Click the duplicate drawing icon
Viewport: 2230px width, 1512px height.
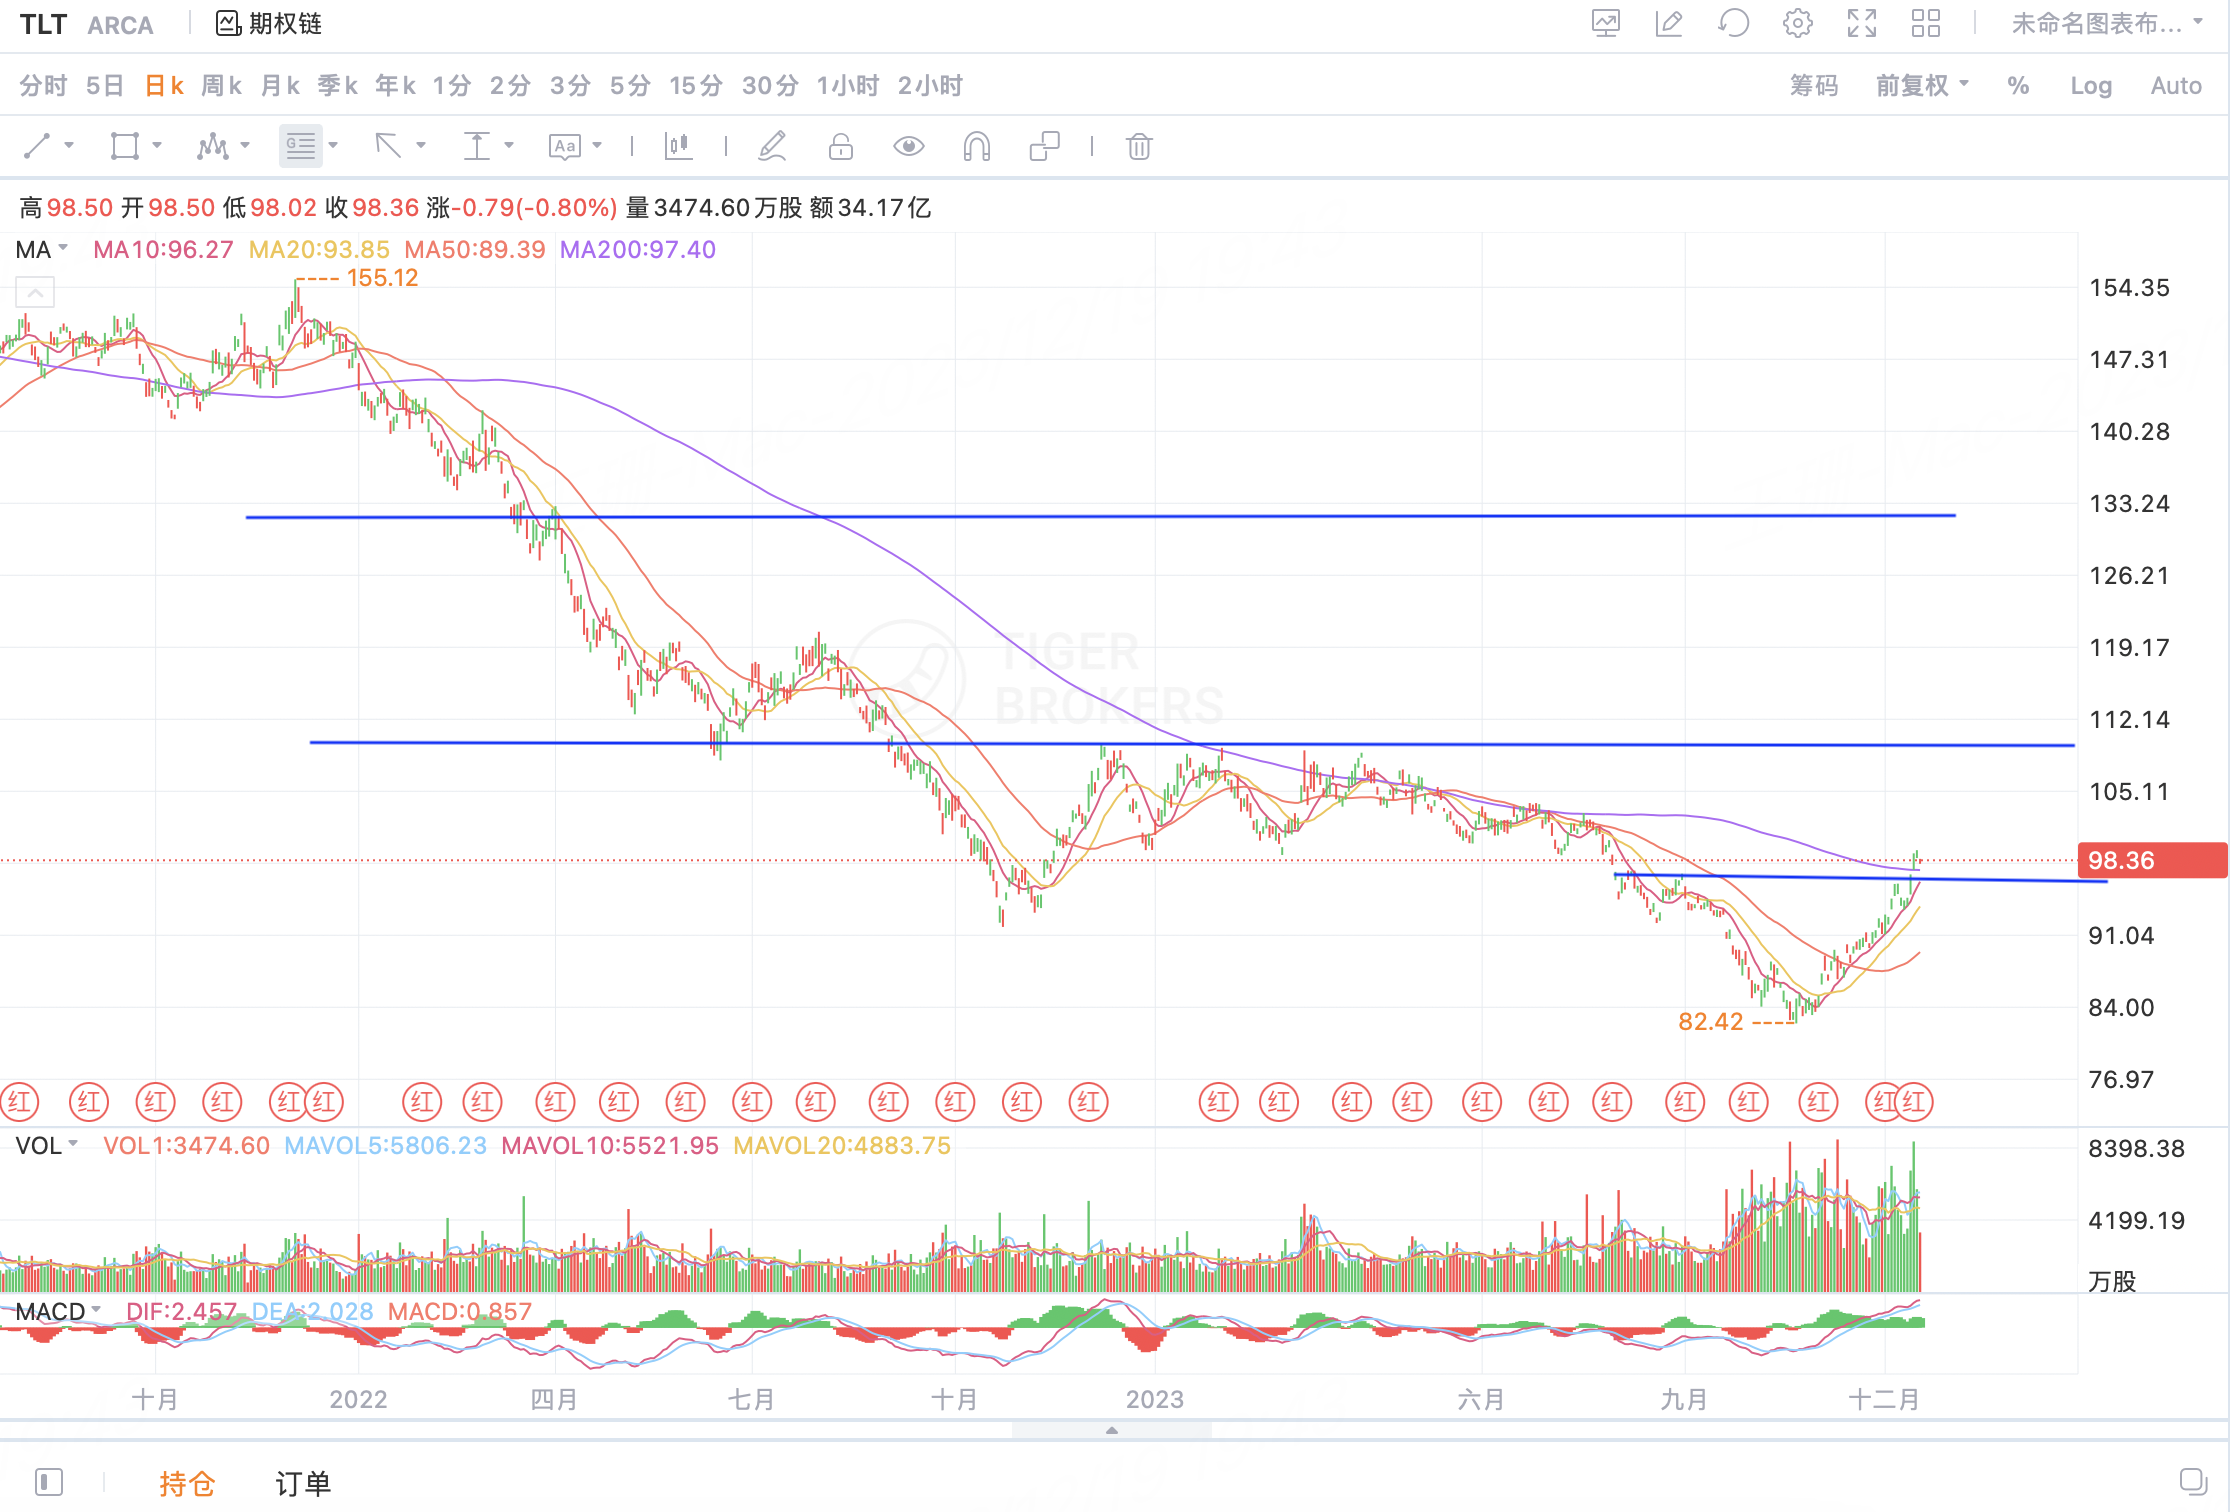click(x=1044, y=147)
